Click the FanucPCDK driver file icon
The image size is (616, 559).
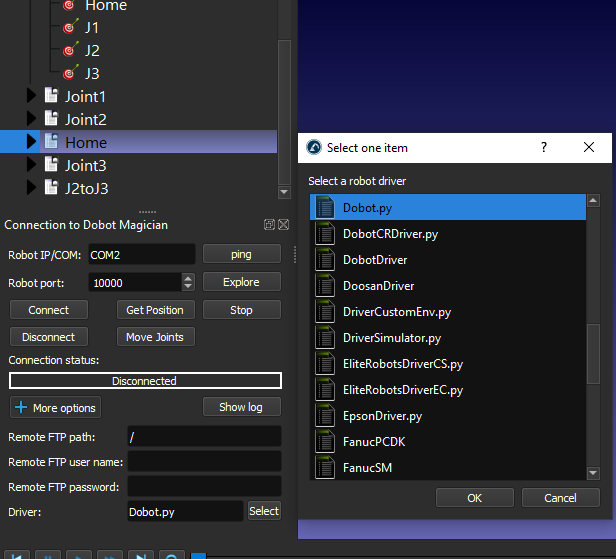click(x=325, y=441)
